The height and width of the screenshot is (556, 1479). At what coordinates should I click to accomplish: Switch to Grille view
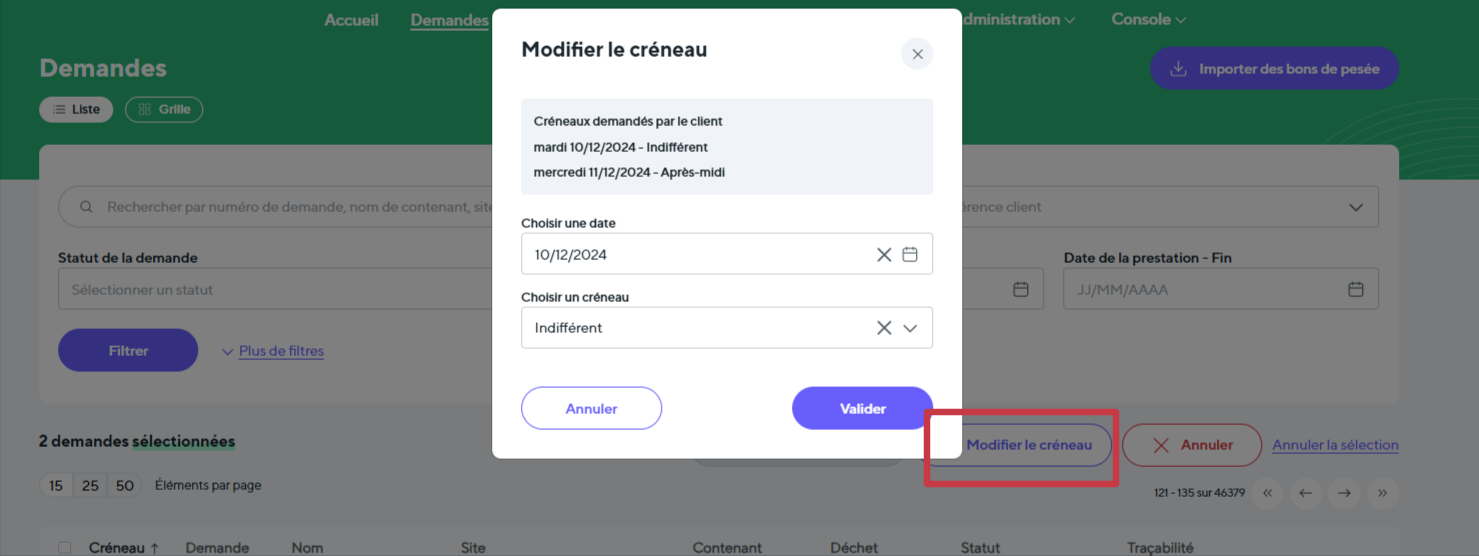click(164, 109)
